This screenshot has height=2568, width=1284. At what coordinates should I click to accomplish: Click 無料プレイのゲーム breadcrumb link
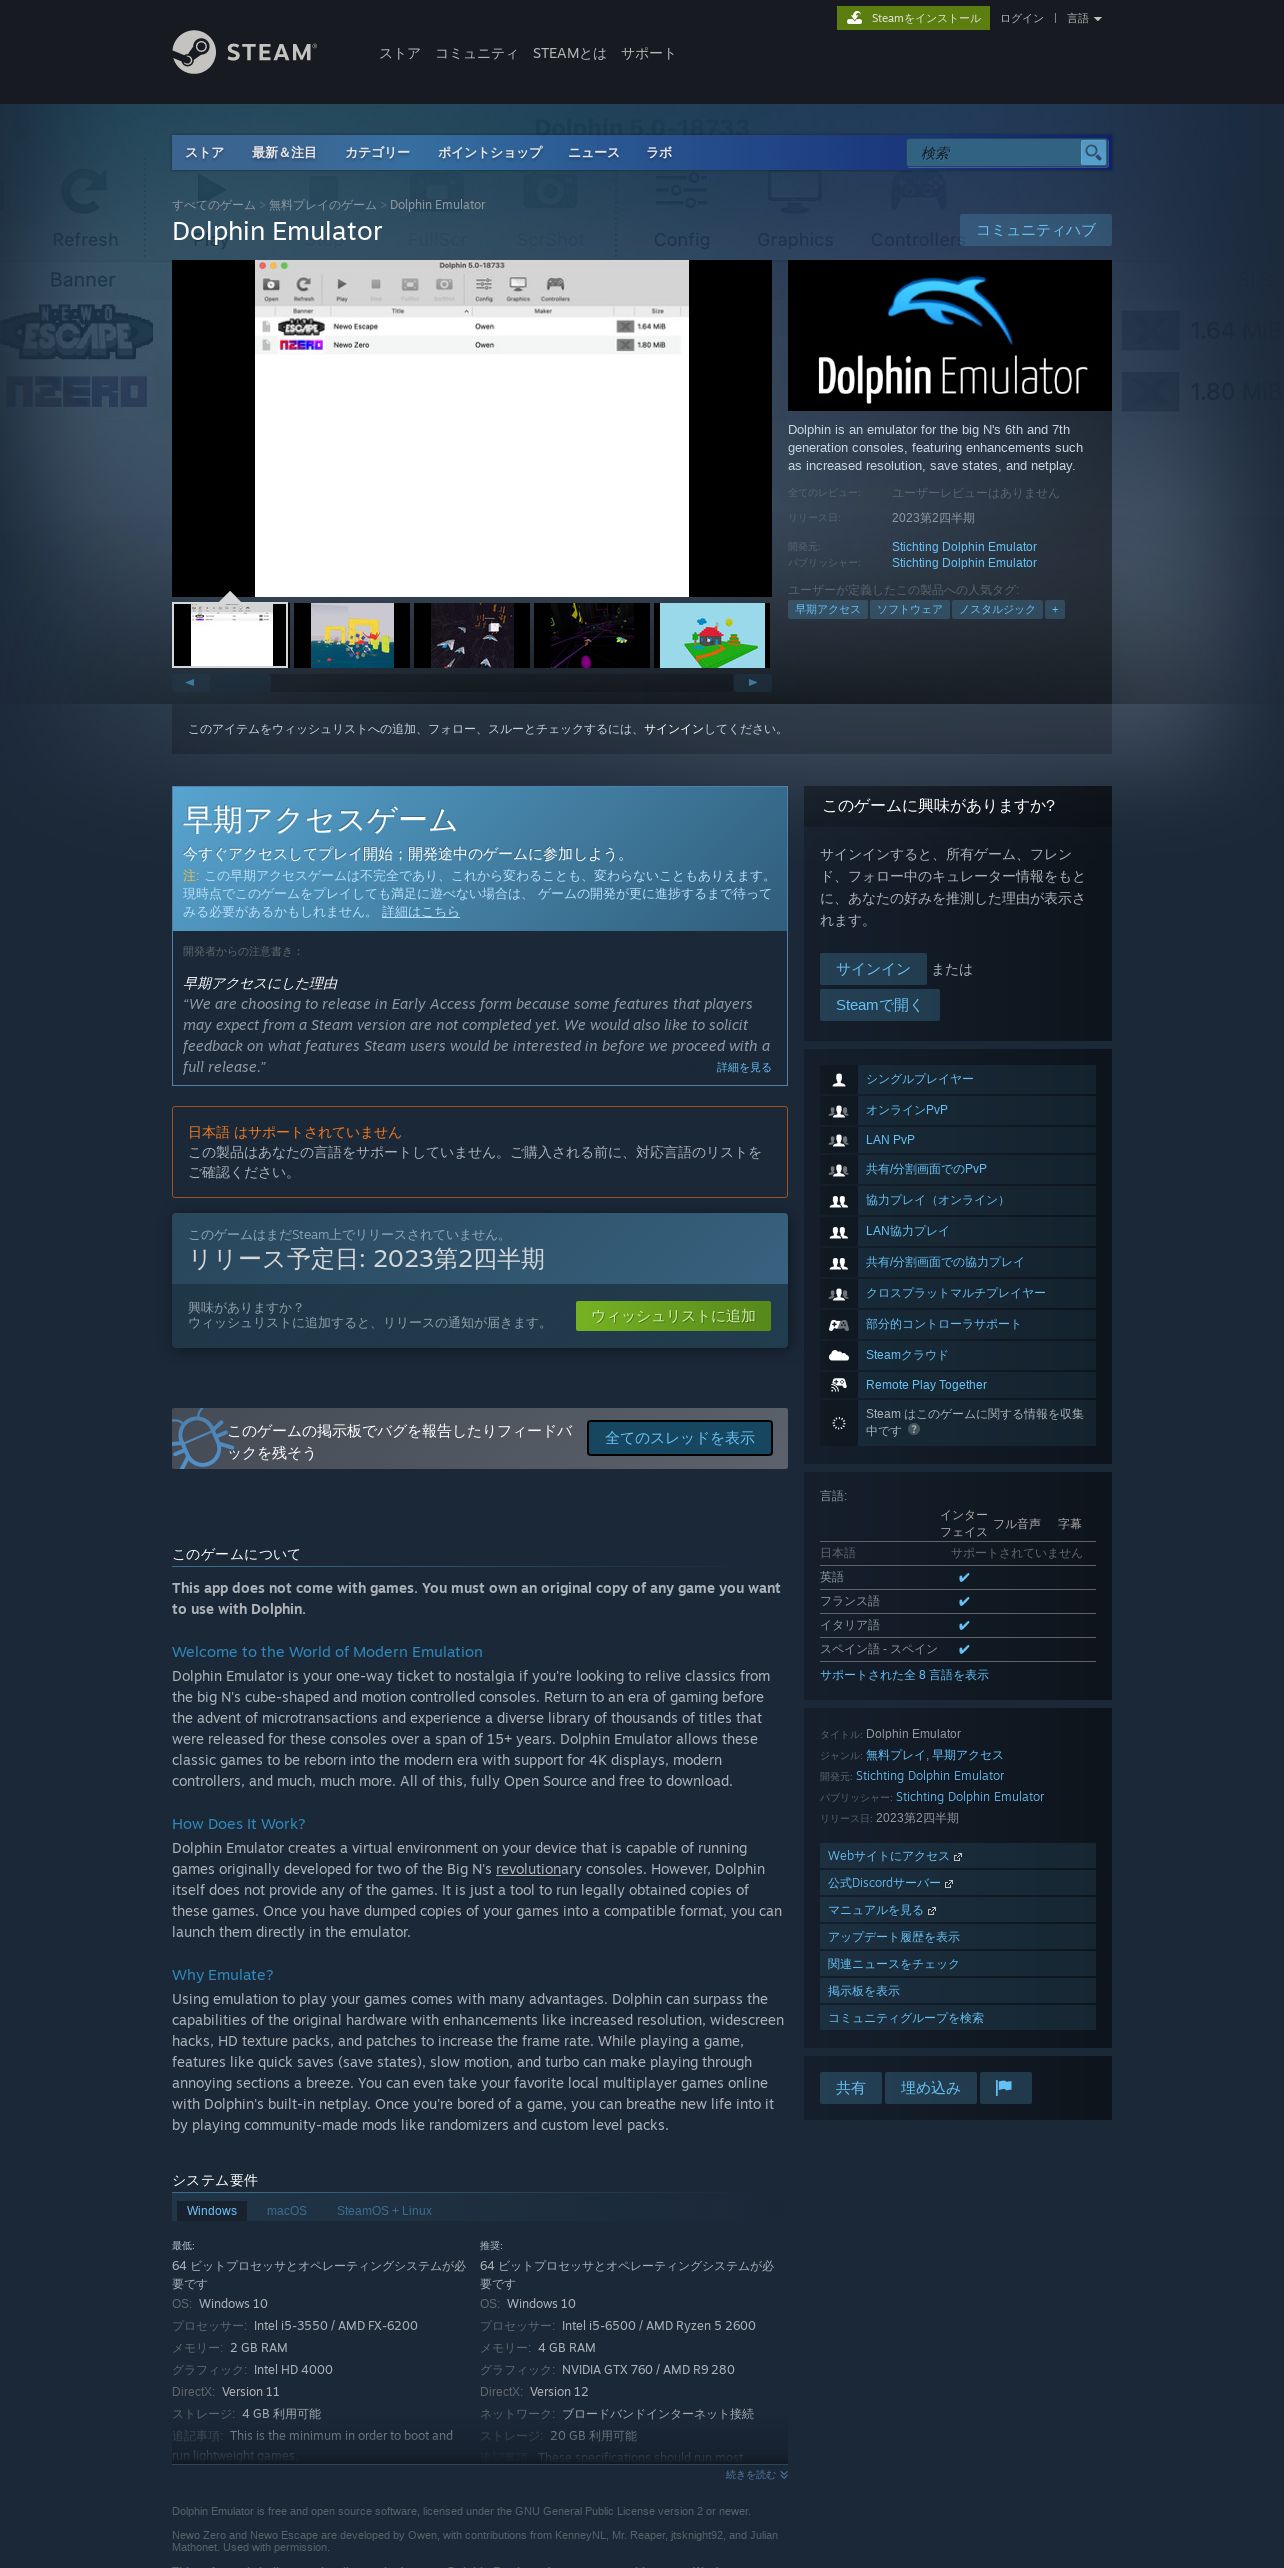(x=322, y=205)
